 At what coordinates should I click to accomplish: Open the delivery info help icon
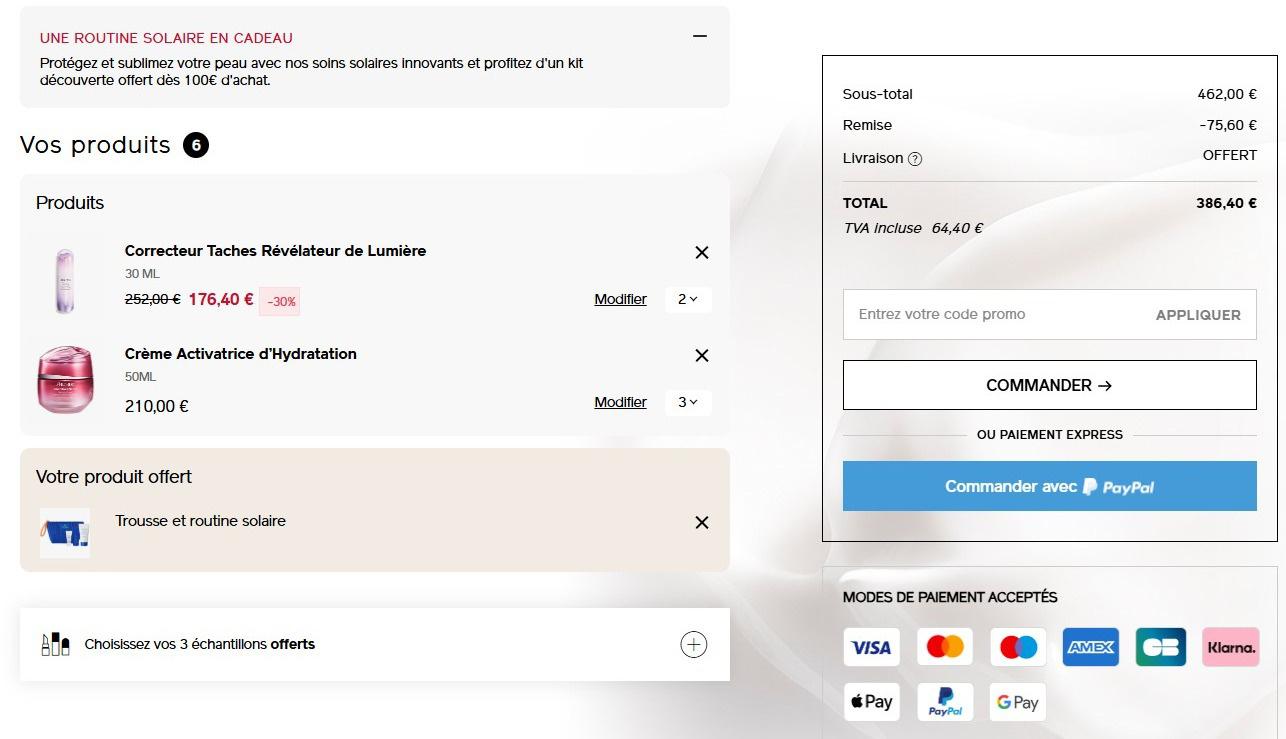pyautogui.click(x=915, y=159)
